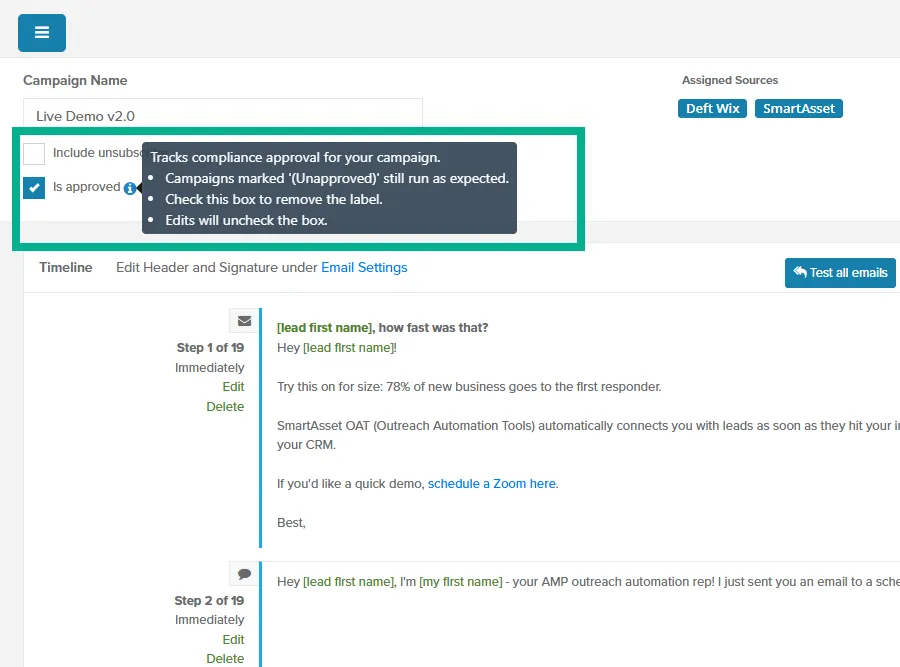This screenshot has height=667, width=900.
Task: Click the Step 2 message text
Action: [x=588, y=582]
